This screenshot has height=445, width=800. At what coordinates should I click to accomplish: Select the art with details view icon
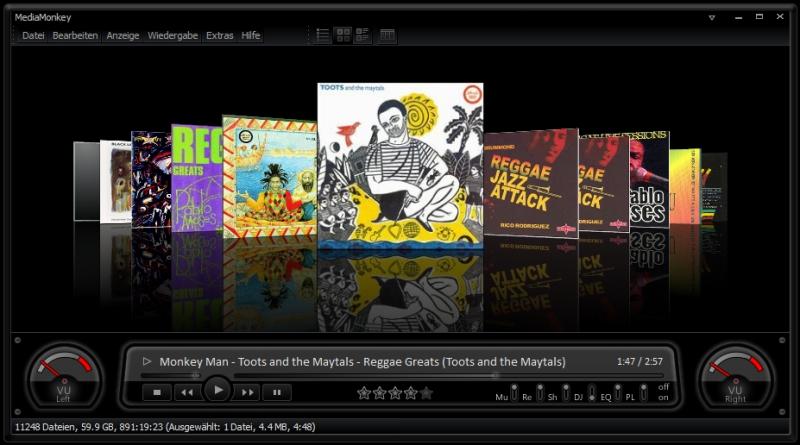[x=362, y=35]
